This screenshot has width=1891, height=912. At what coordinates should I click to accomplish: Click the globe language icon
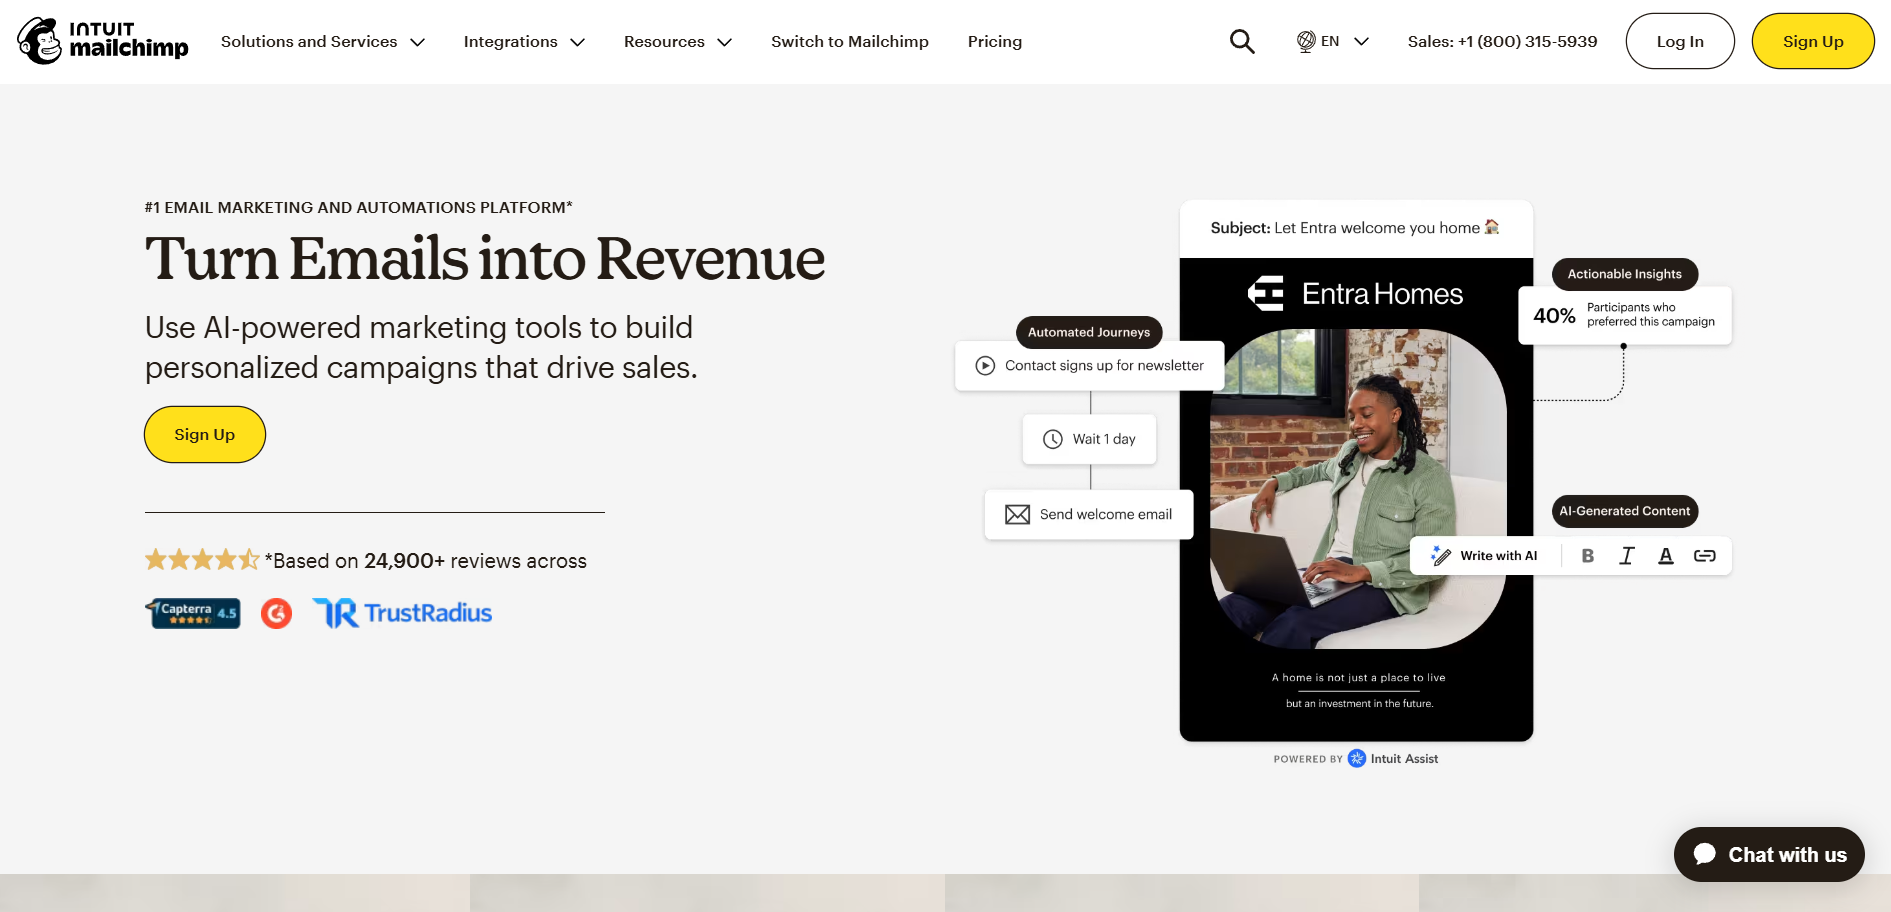coord(1306,41)
